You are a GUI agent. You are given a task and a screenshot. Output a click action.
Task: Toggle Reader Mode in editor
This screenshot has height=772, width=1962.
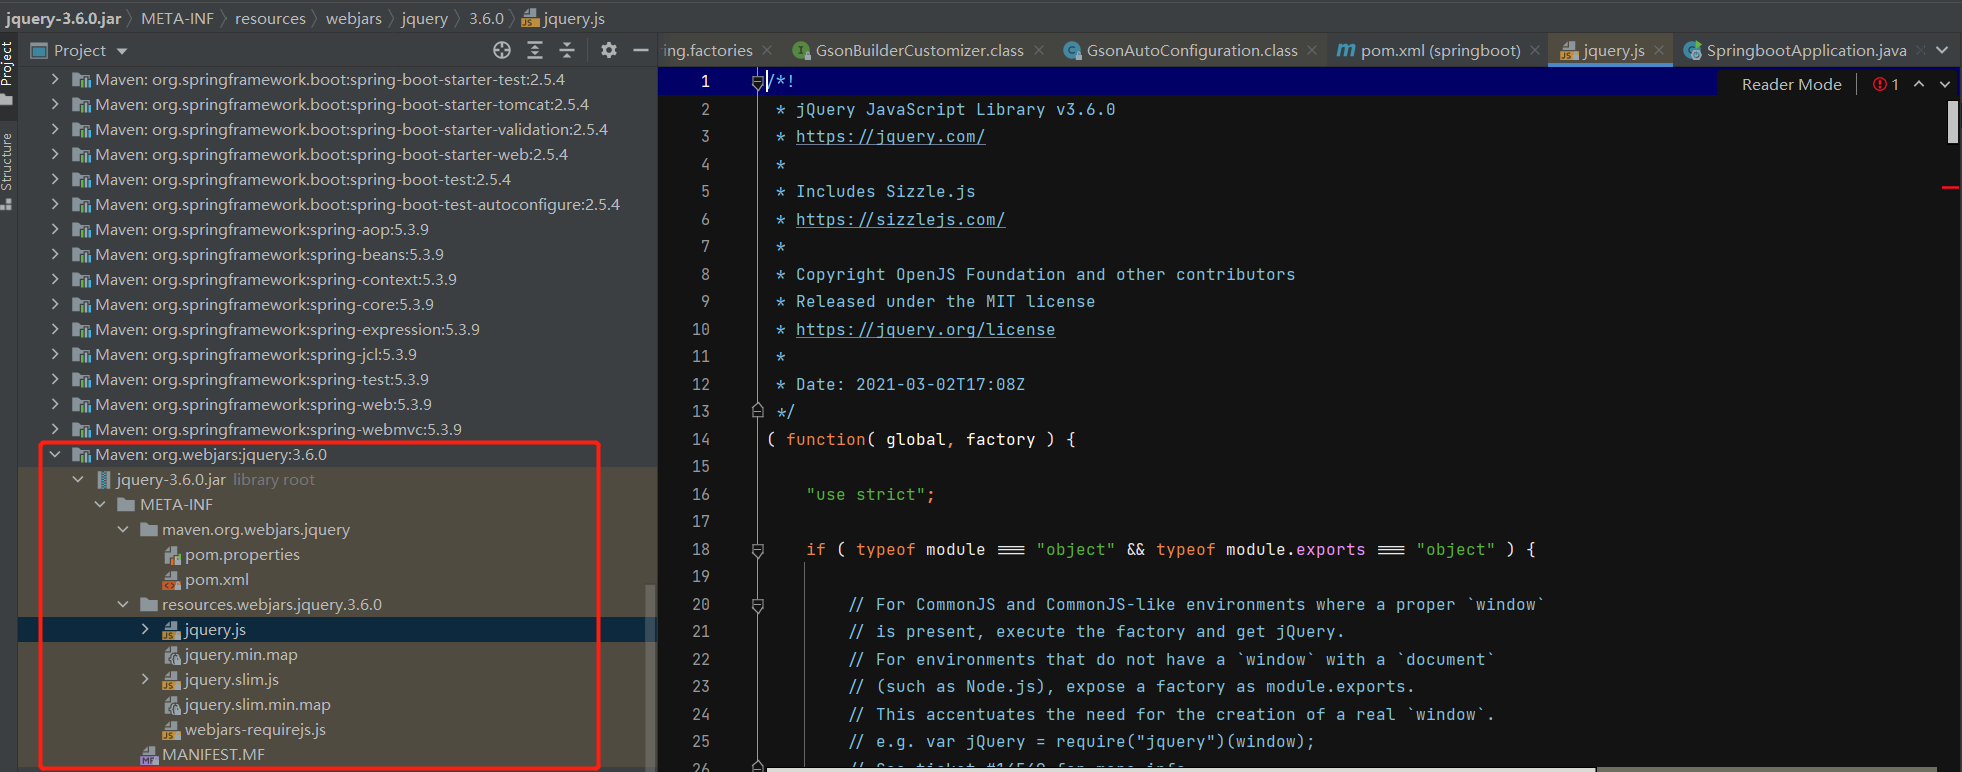pyautogui.click(x=1791, y=85)
